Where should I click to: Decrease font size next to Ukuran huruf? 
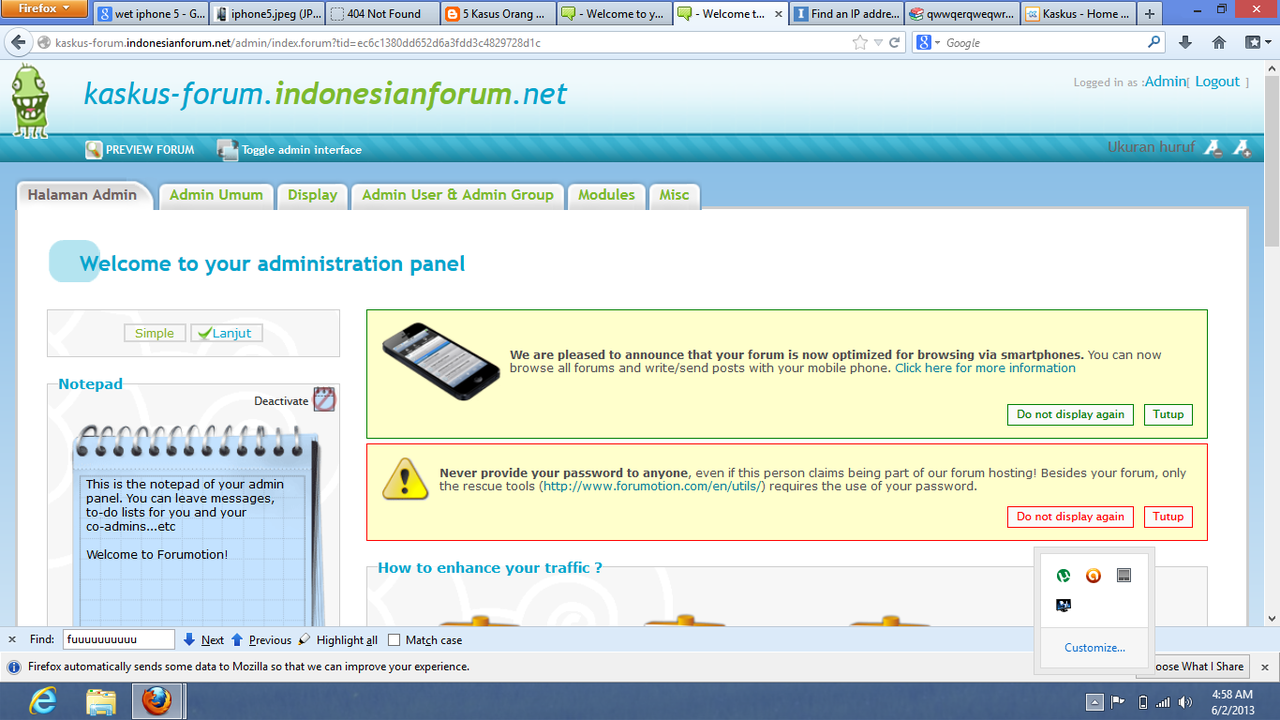(1212, 148)
